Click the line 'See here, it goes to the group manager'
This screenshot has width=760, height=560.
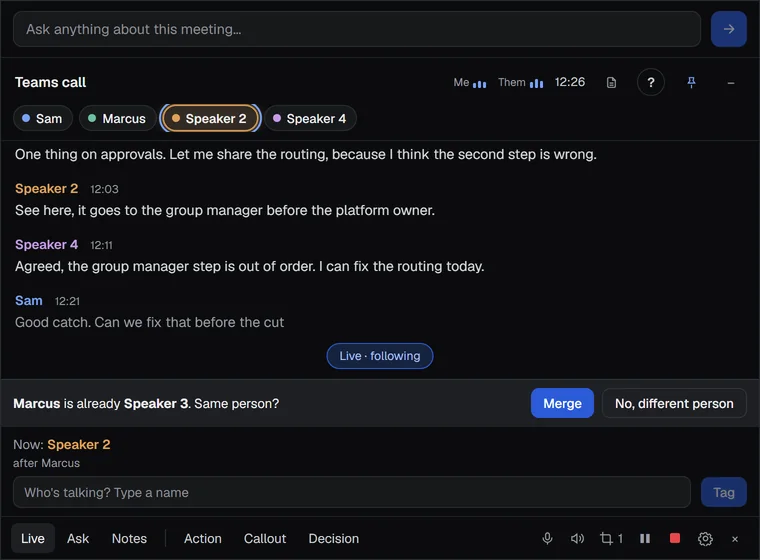(x=225, y=210)
